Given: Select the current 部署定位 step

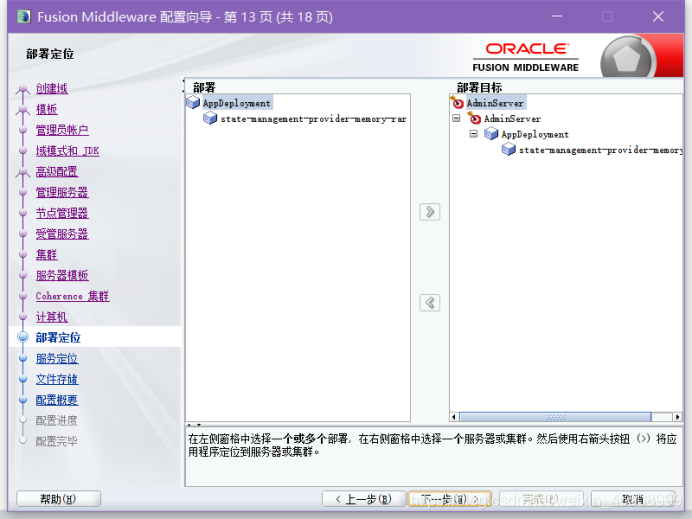Looking at the screenshot, I should [58, 337].
